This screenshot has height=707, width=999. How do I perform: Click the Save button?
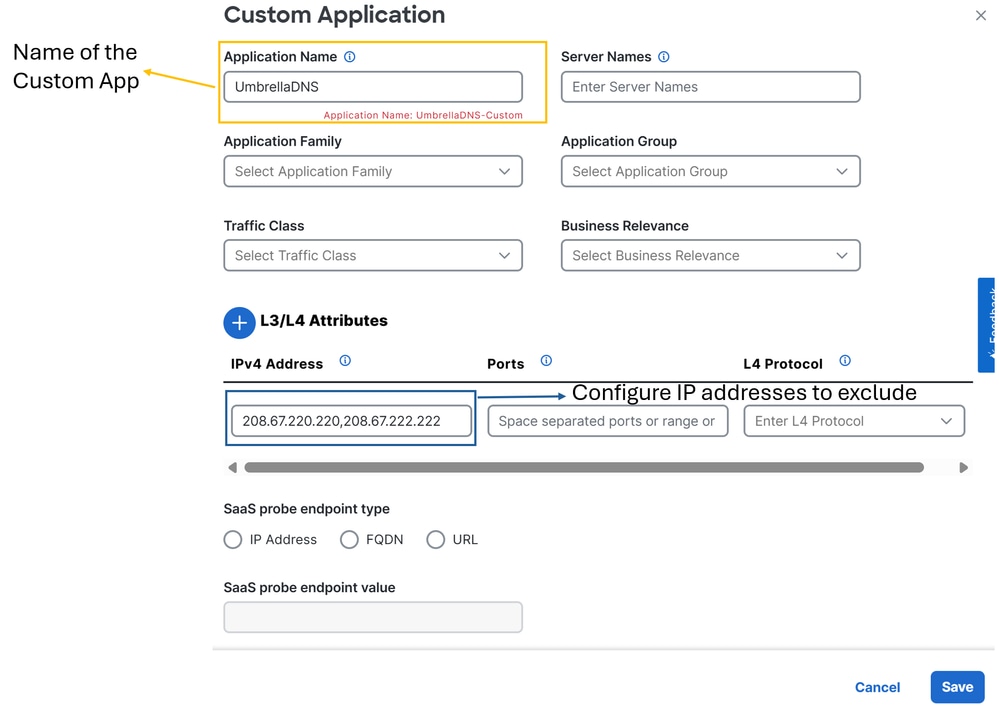956,687
